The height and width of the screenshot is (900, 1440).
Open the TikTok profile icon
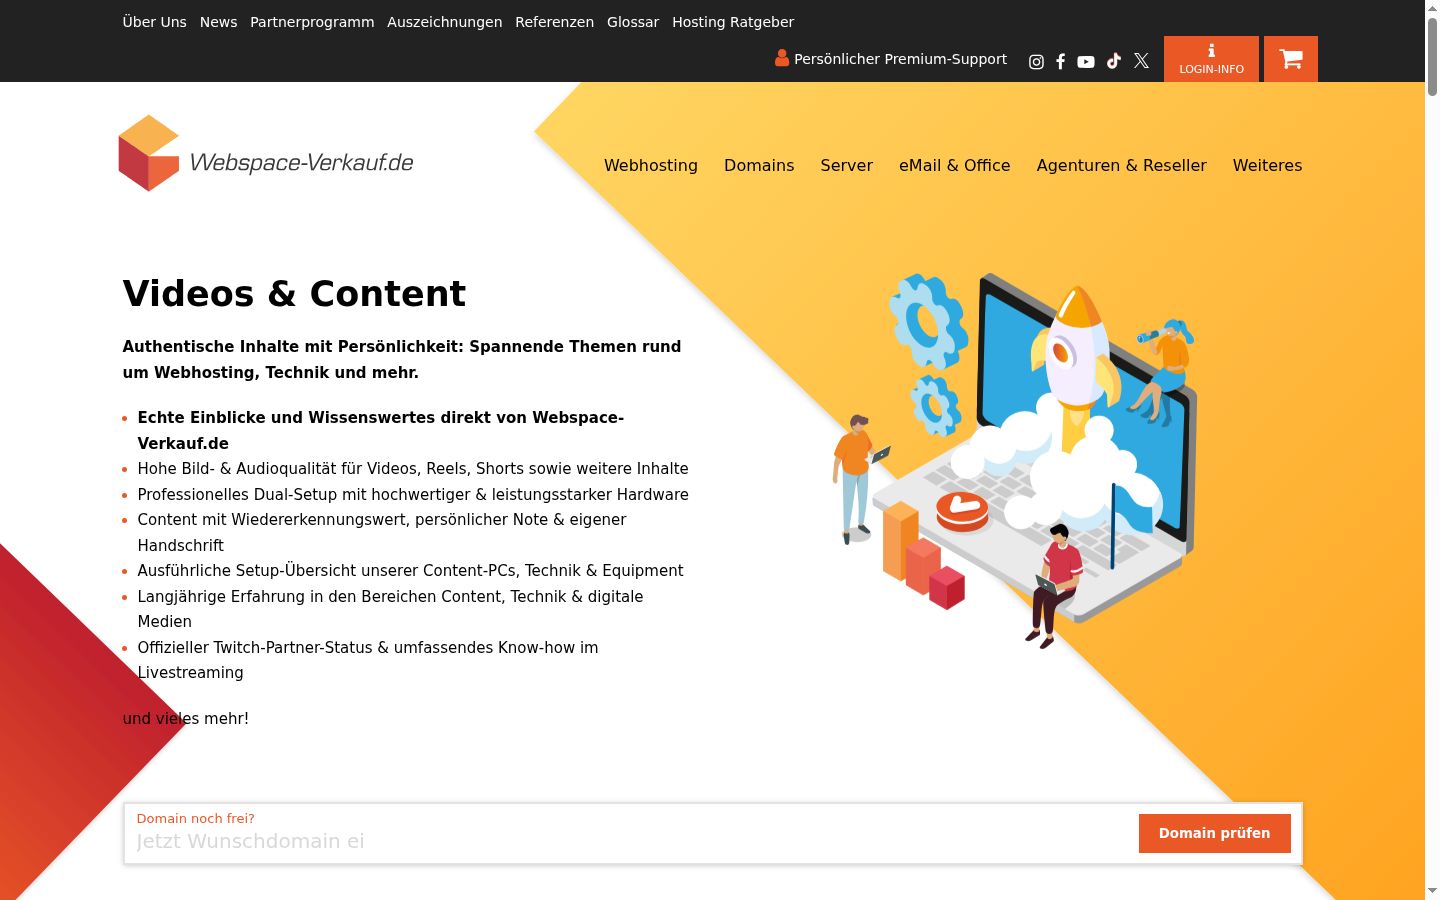1114,61
